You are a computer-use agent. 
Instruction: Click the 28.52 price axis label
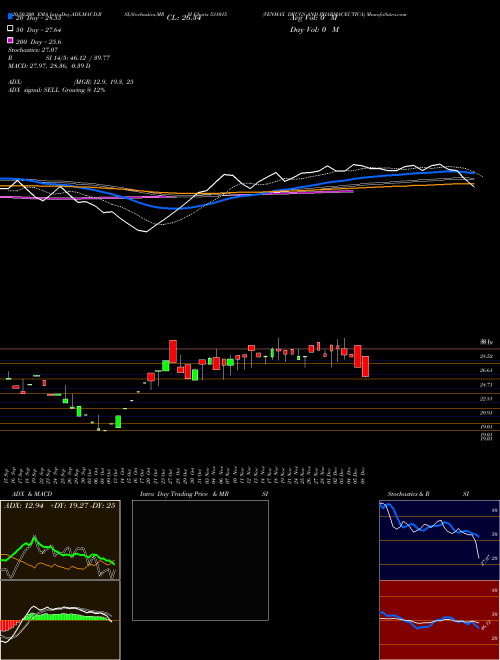[x=486, y=356]
